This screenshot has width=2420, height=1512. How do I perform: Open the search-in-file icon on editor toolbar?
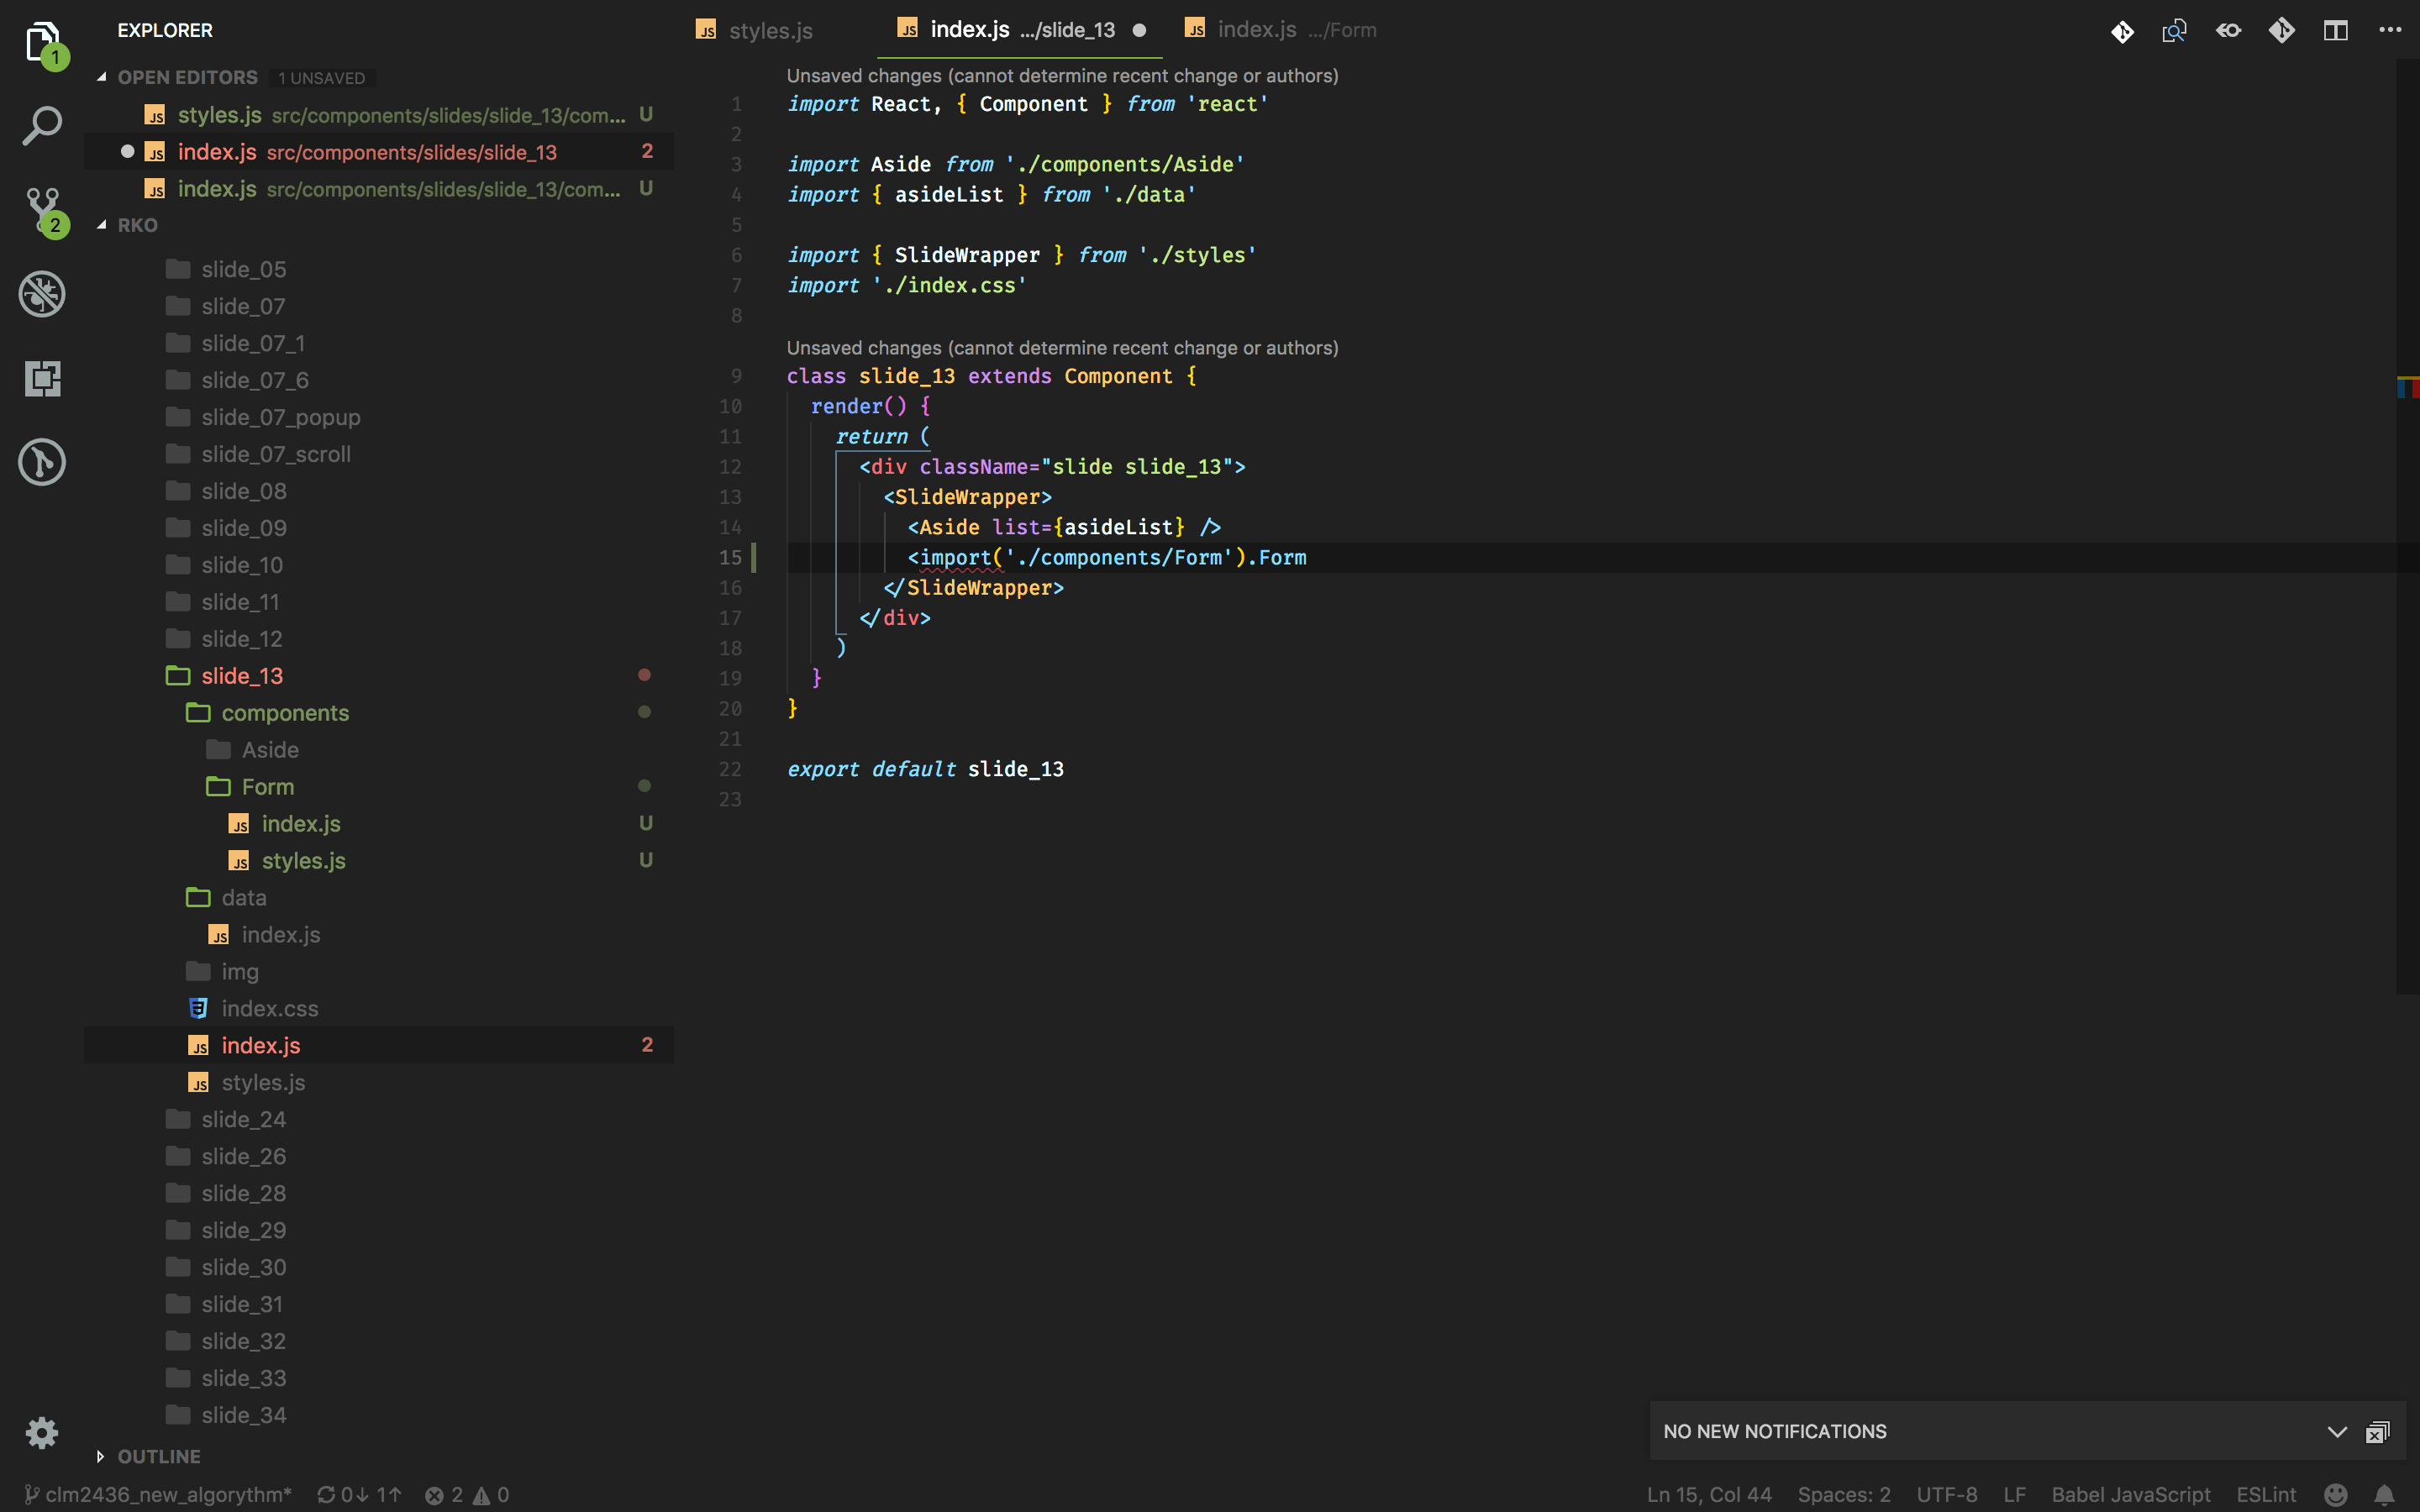2174,30
